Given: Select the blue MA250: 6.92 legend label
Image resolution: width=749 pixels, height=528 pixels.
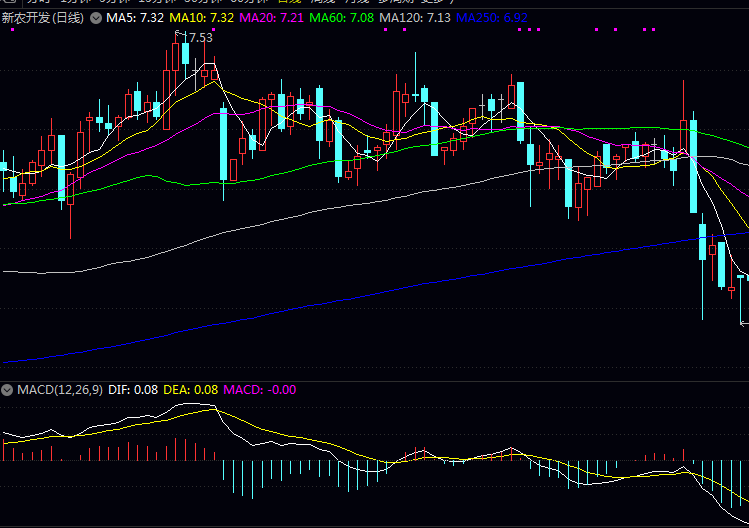Looking at the screenshot, I should coord(492,18).
